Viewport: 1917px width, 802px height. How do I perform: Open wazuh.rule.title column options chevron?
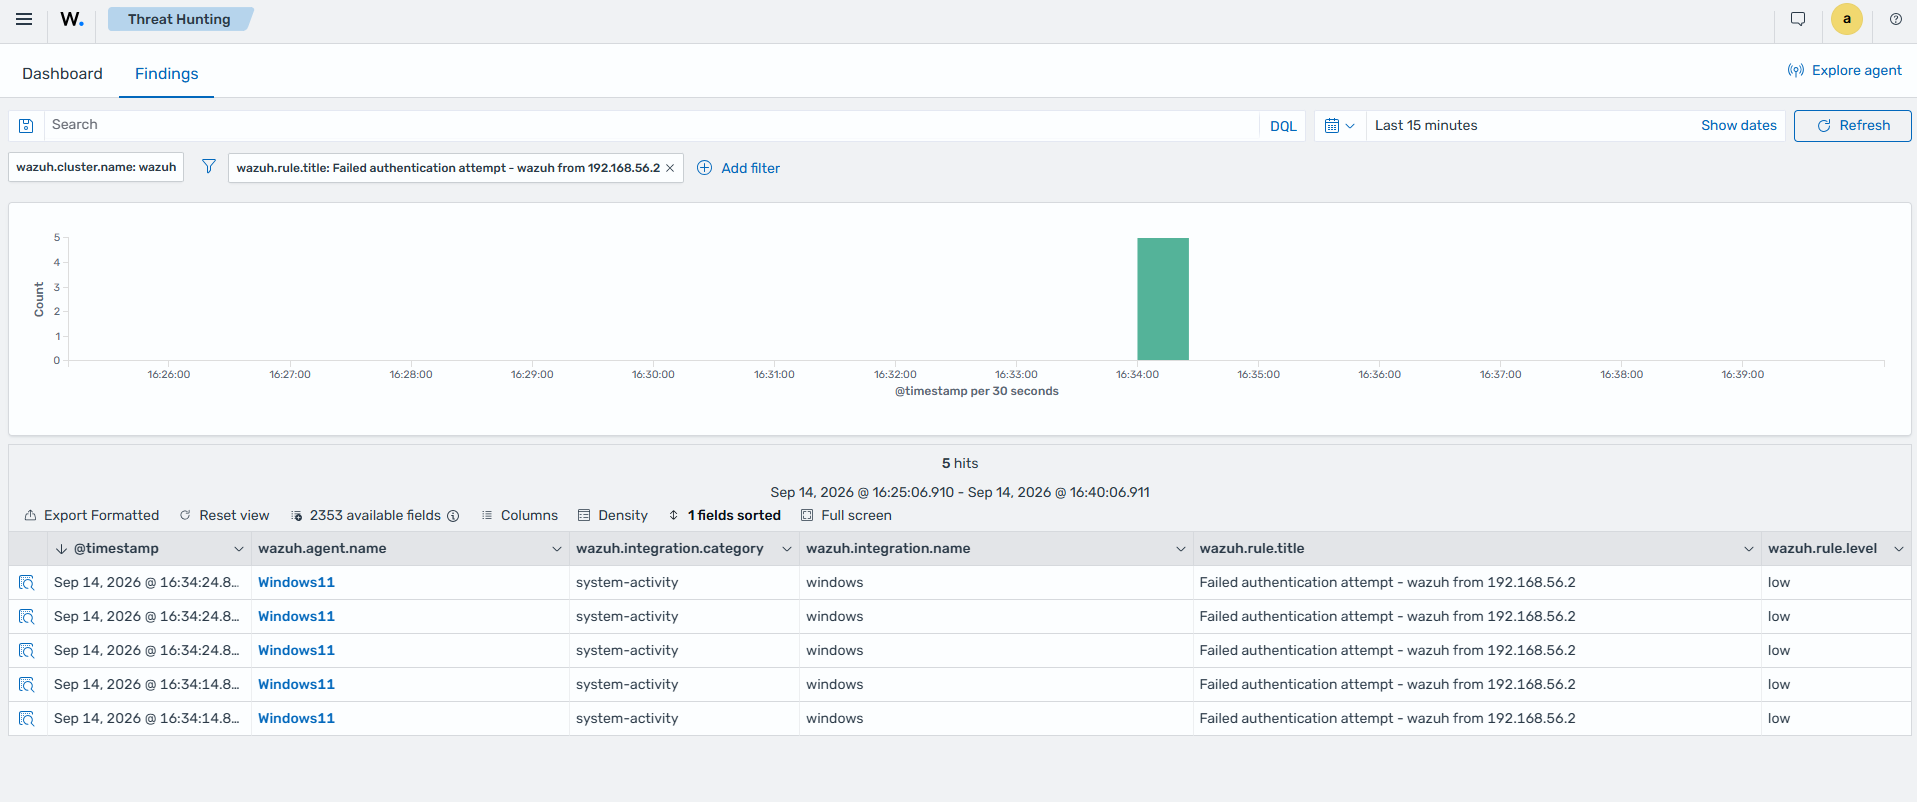(1749, 549)
